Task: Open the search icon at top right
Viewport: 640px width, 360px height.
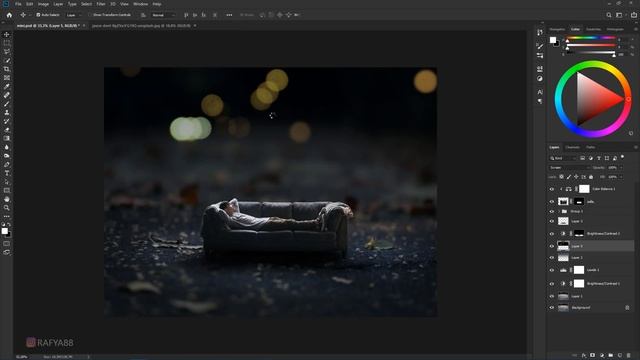Action: coord(609,15)
